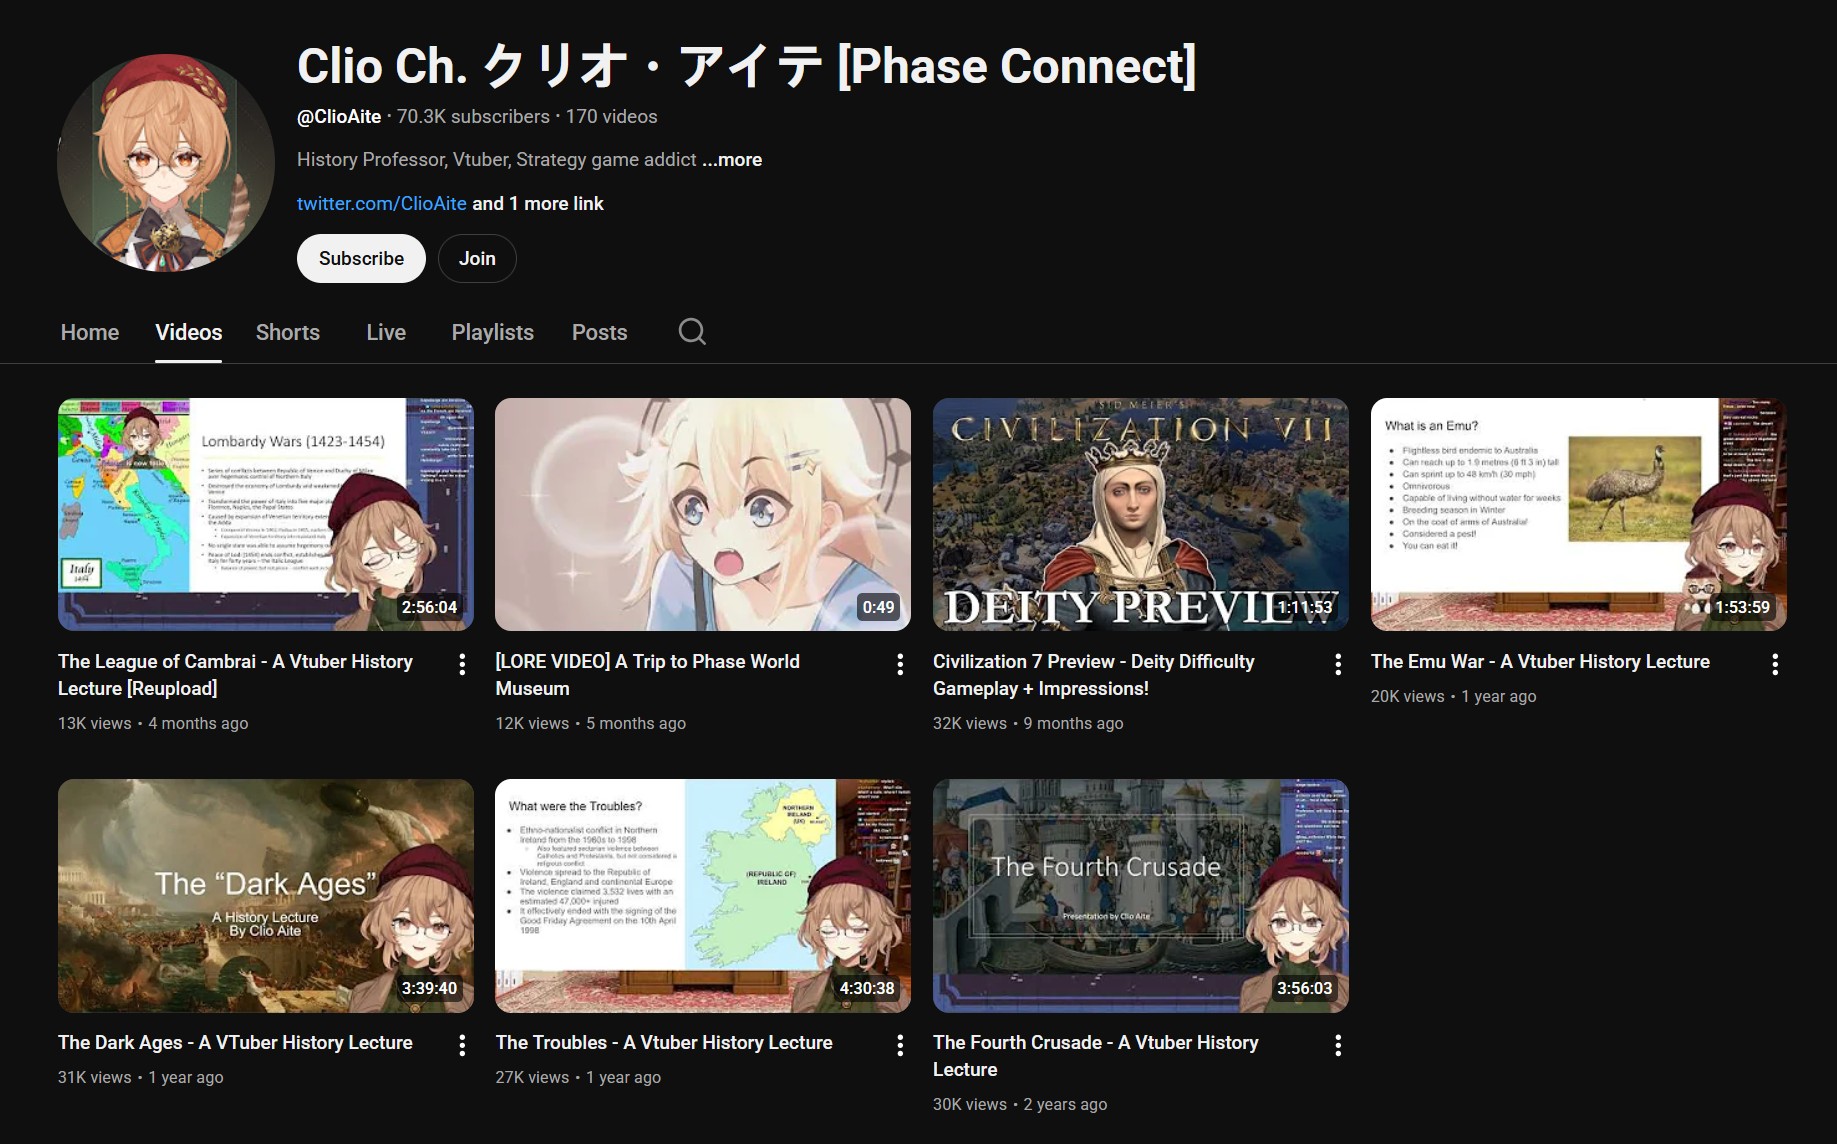Open options menu for The Emu War video
This screenshot has width=1837, height=1144.
(1775, 664)
